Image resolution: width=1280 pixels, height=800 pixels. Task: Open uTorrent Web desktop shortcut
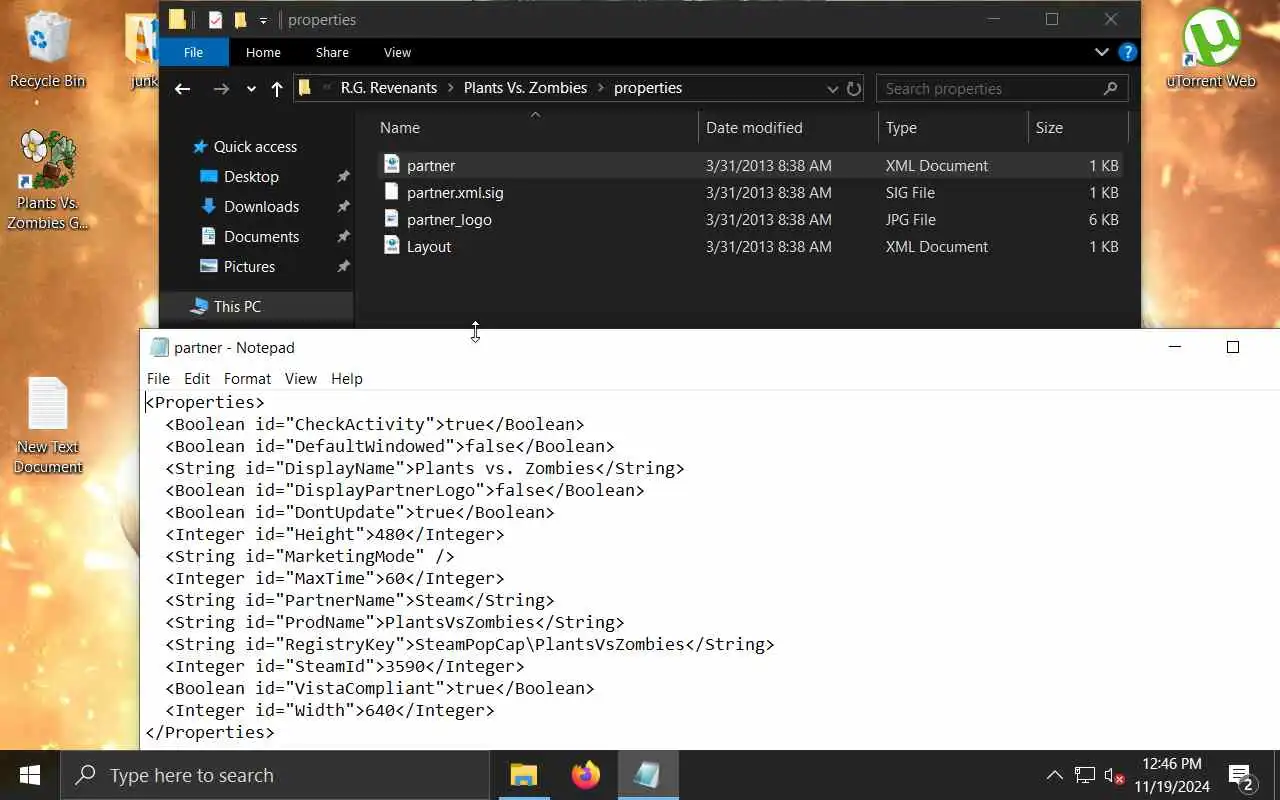[x=1211, y=50]
